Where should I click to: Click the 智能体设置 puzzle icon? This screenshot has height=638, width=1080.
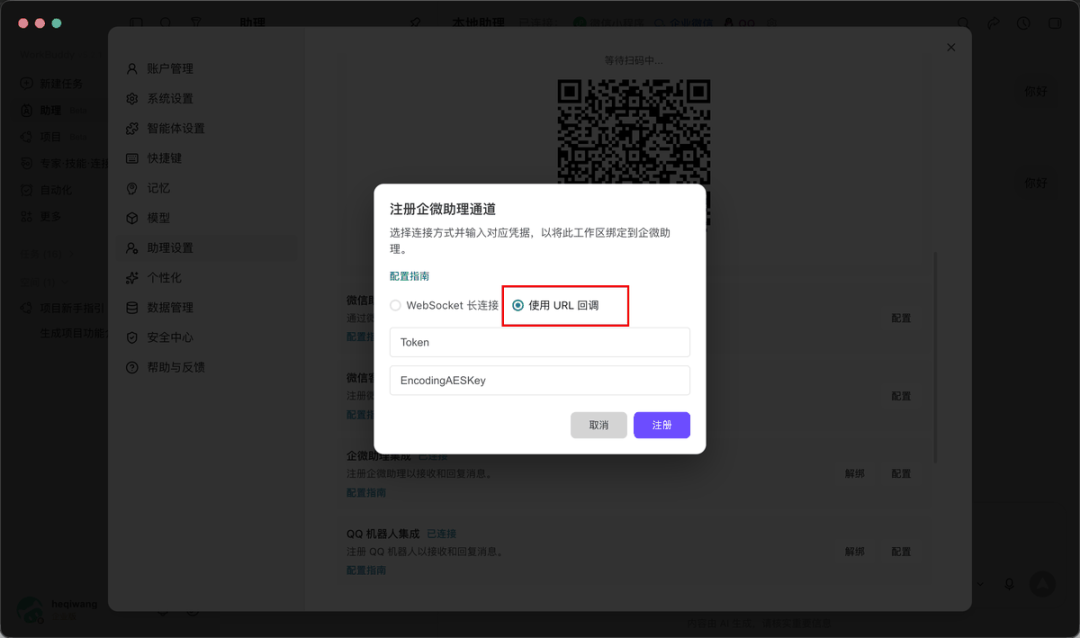(132, 128)
